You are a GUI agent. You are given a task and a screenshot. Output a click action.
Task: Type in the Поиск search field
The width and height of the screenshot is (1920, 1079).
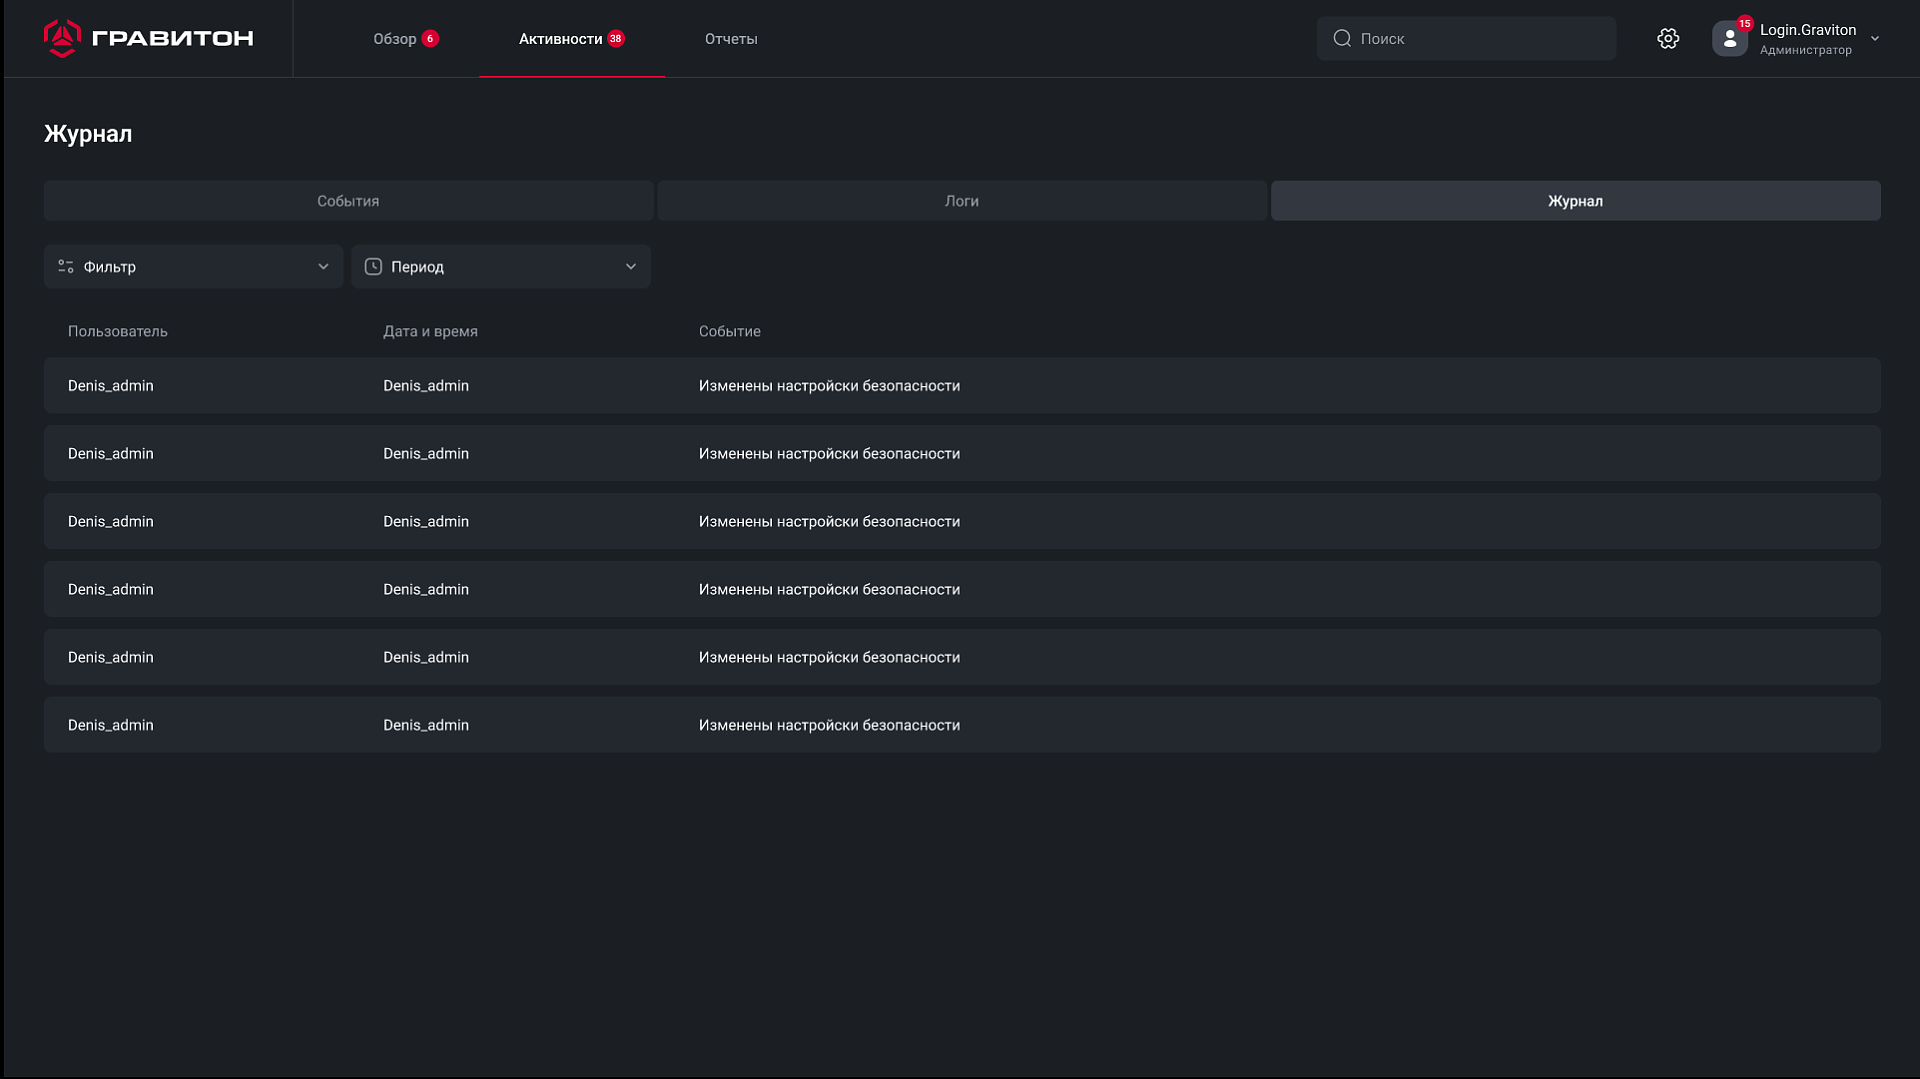pos(1480,38)
